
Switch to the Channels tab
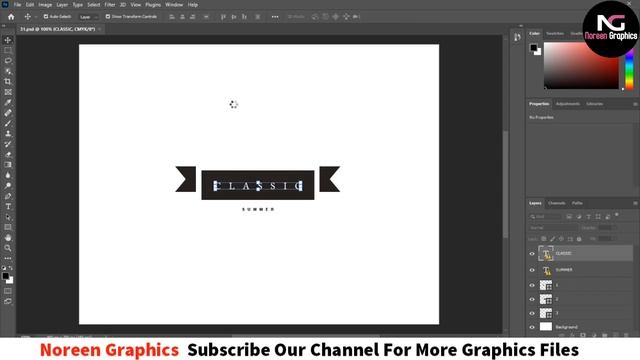[x=556, y=203]
